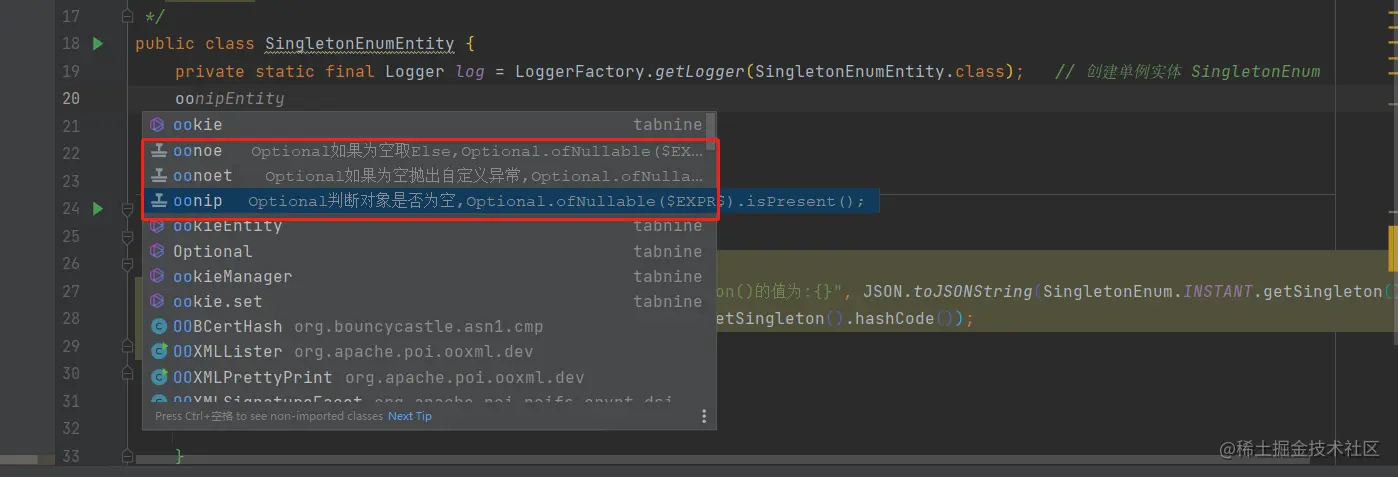Click live template icon beside oonoet
1398x477 pixels.
tap(157, 176)
